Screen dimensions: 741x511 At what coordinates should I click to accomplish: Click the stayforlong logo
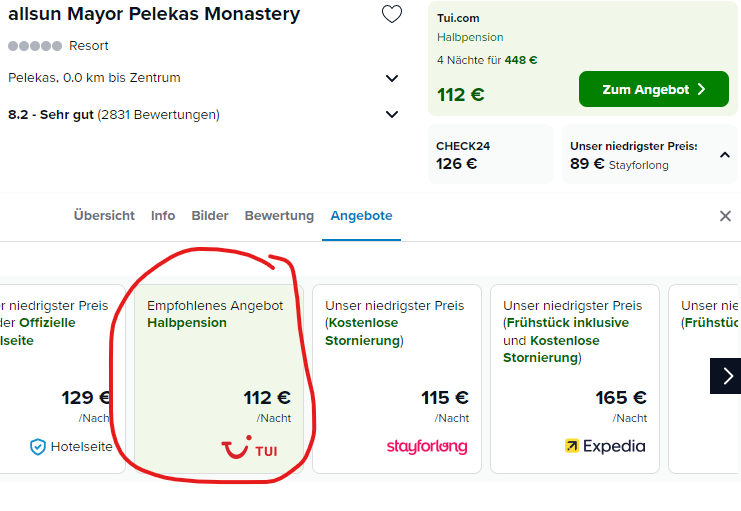point(427,446)
